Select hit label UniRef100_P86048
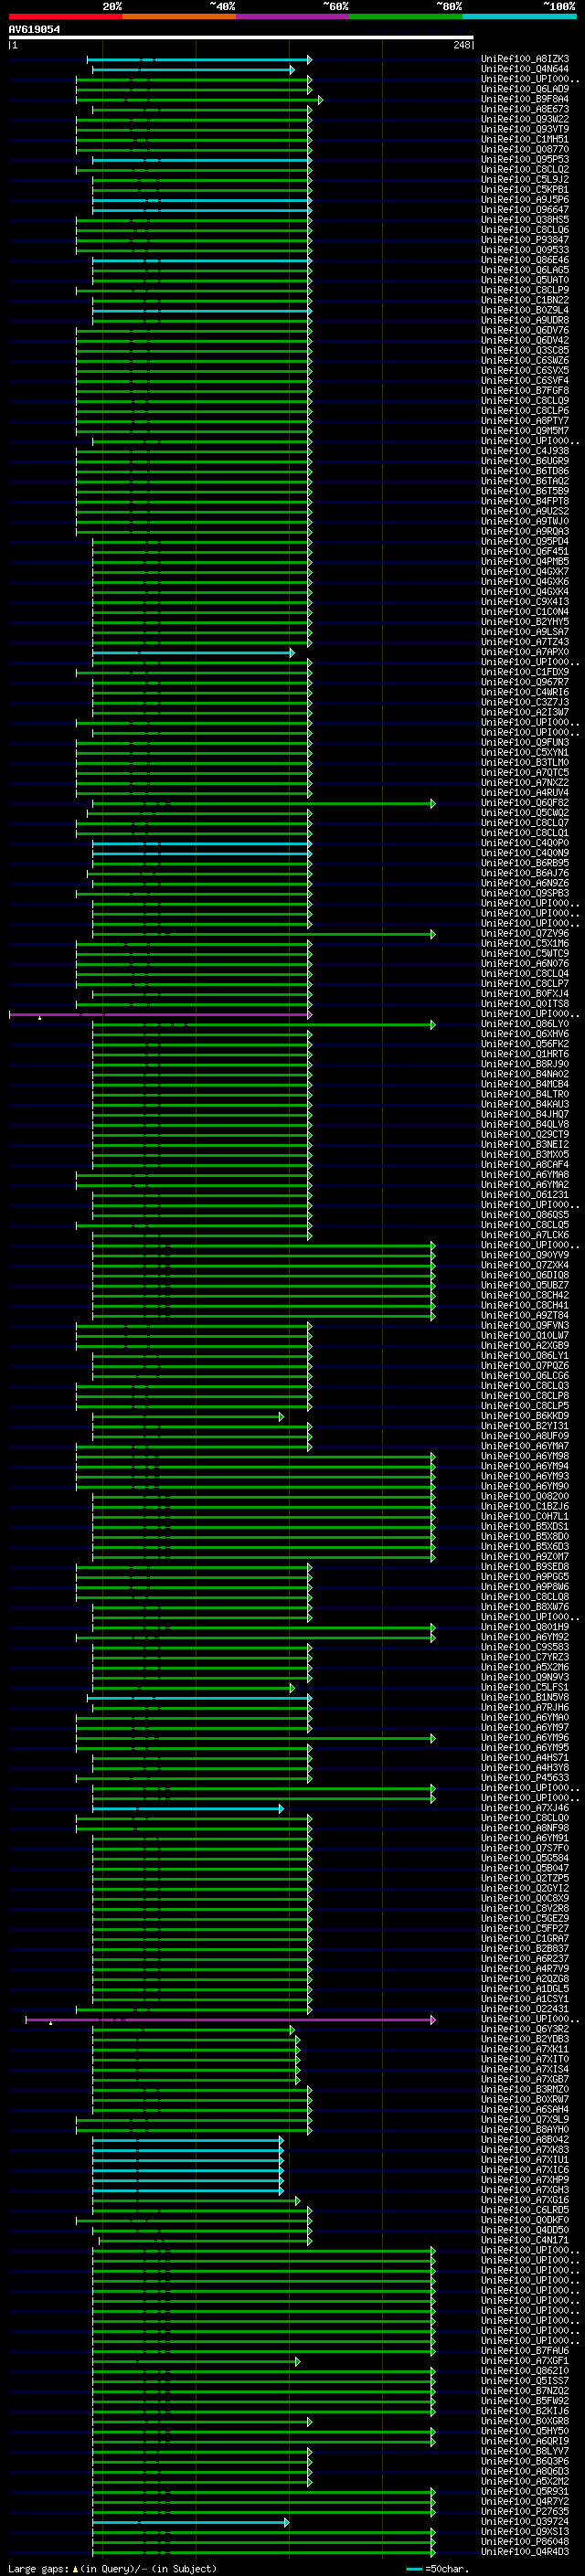585x2576 pixels. pyautogui.click(x=525, y=2541)
